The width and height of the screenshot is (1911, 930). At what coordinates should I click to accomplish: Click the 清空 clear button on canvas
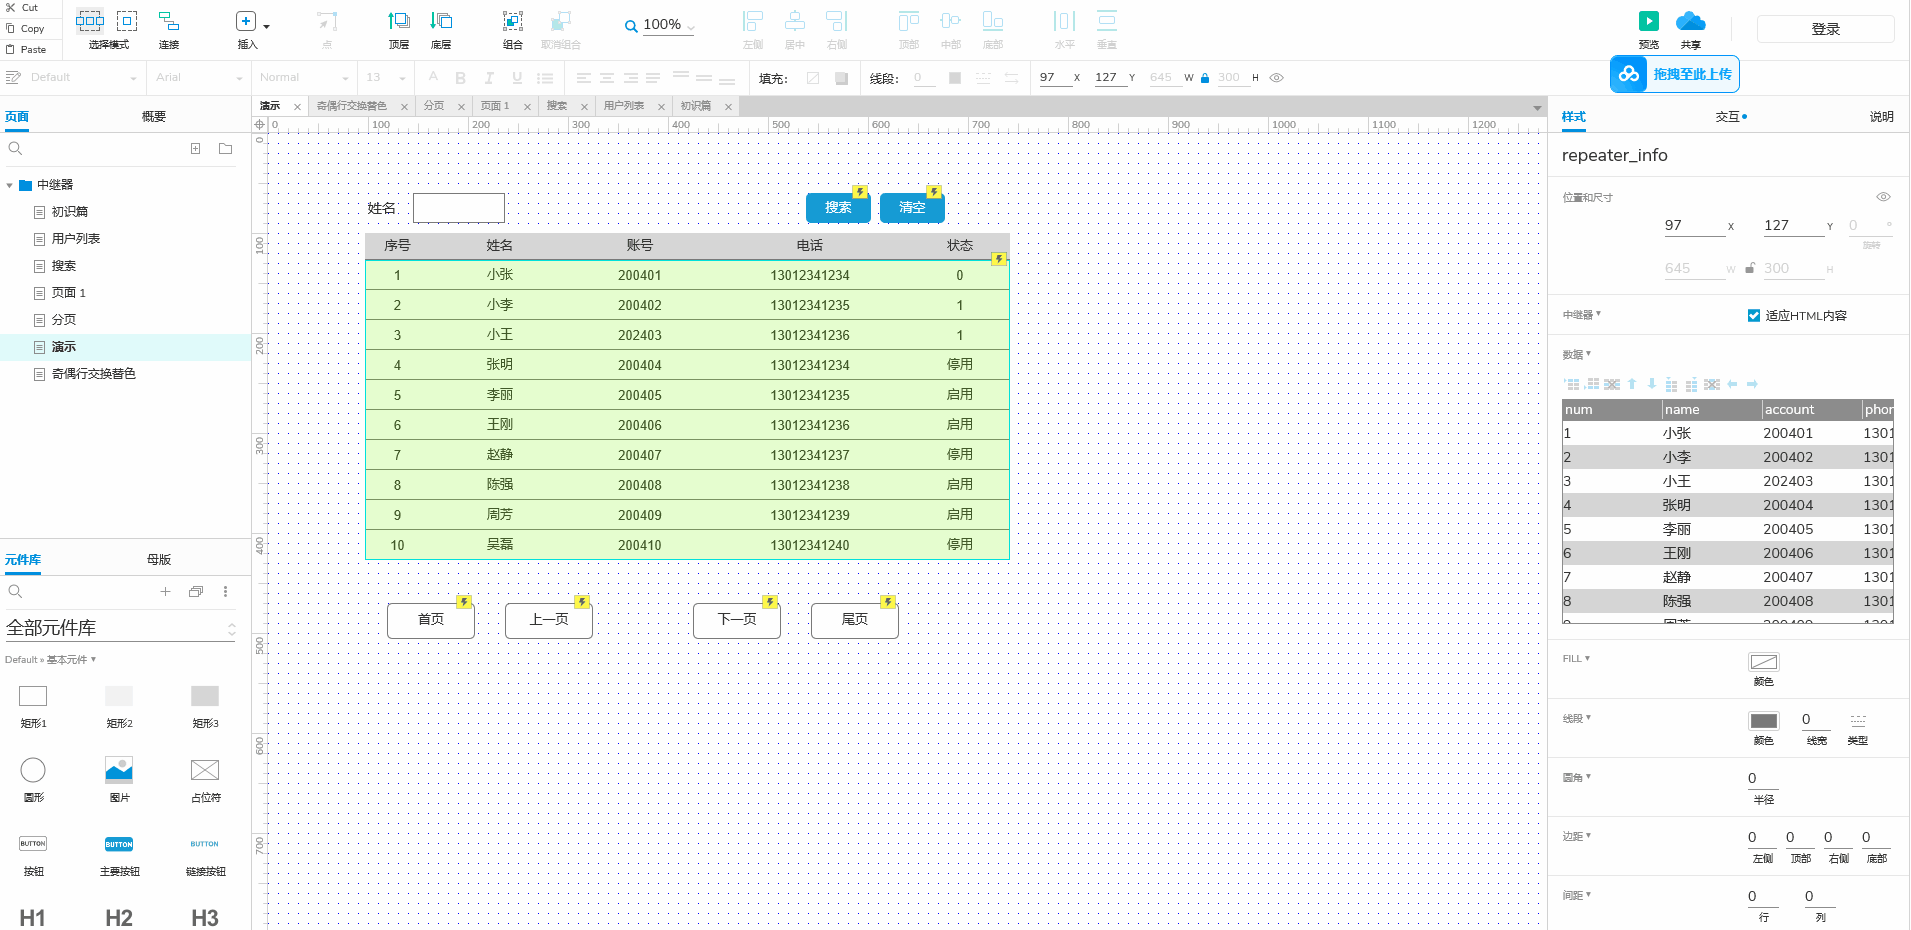[x=912, y=207]
